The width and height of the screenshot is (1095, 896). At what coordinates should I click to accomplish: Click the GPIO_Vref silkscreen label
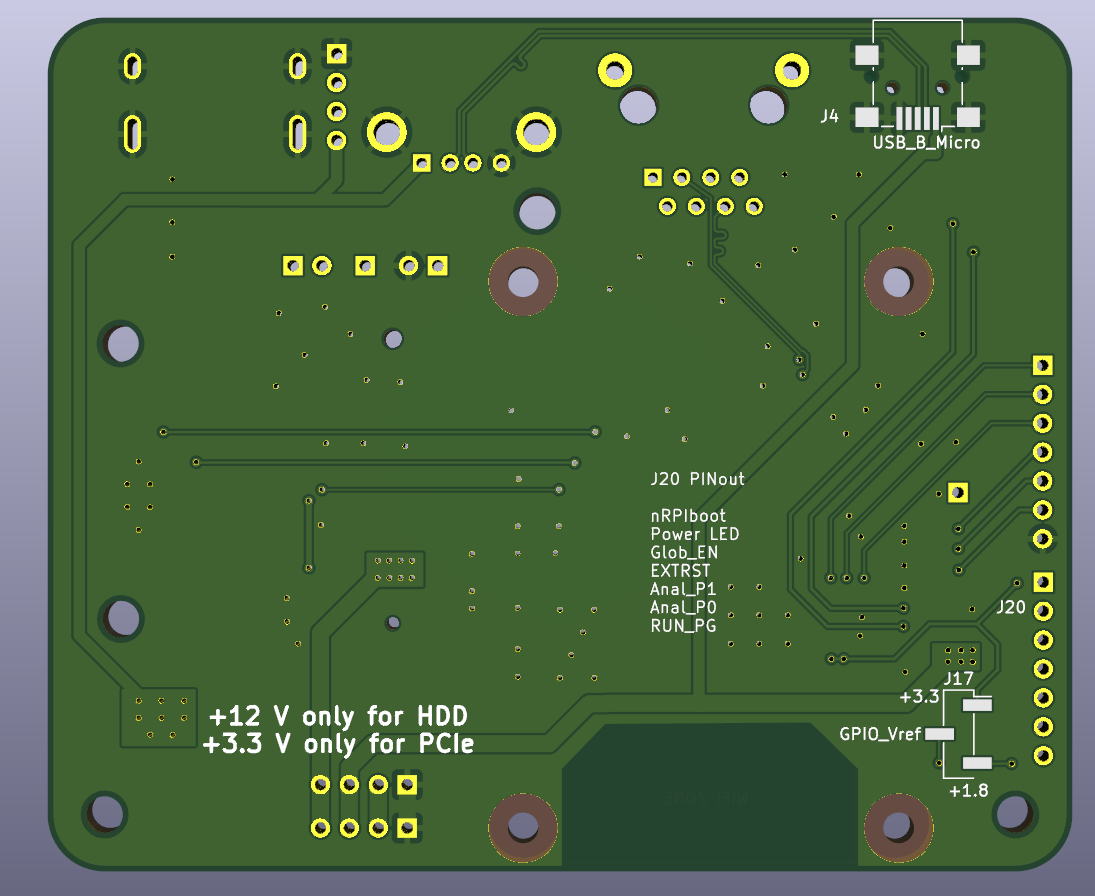tap(880, 734)
